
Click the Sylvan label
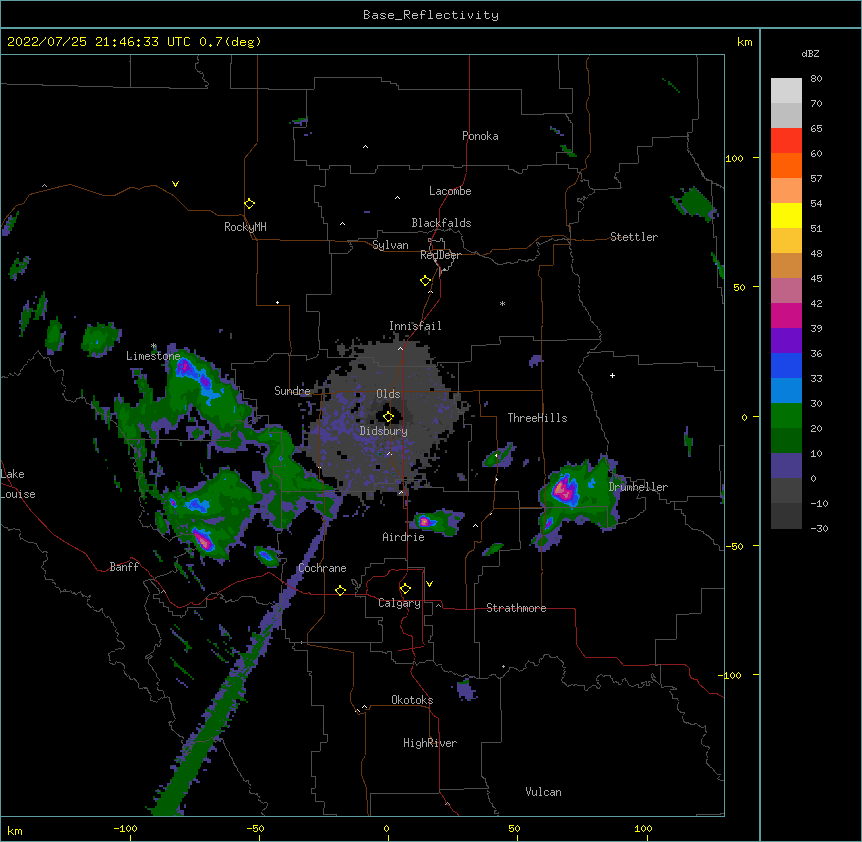coord(390,245)
